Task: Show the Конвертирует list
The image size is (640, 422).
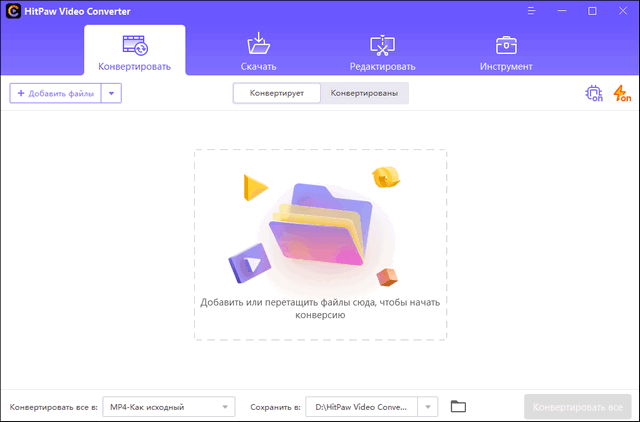Action: click(x=277, y=93)
